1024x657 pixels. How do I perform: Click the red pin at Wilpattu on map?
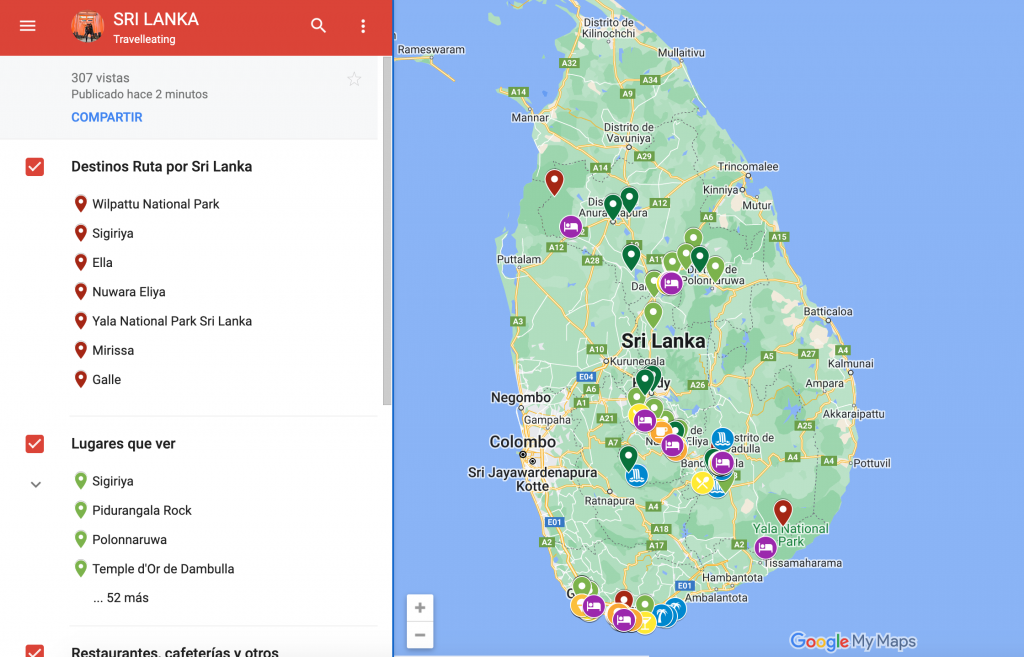tap(554, 182)
